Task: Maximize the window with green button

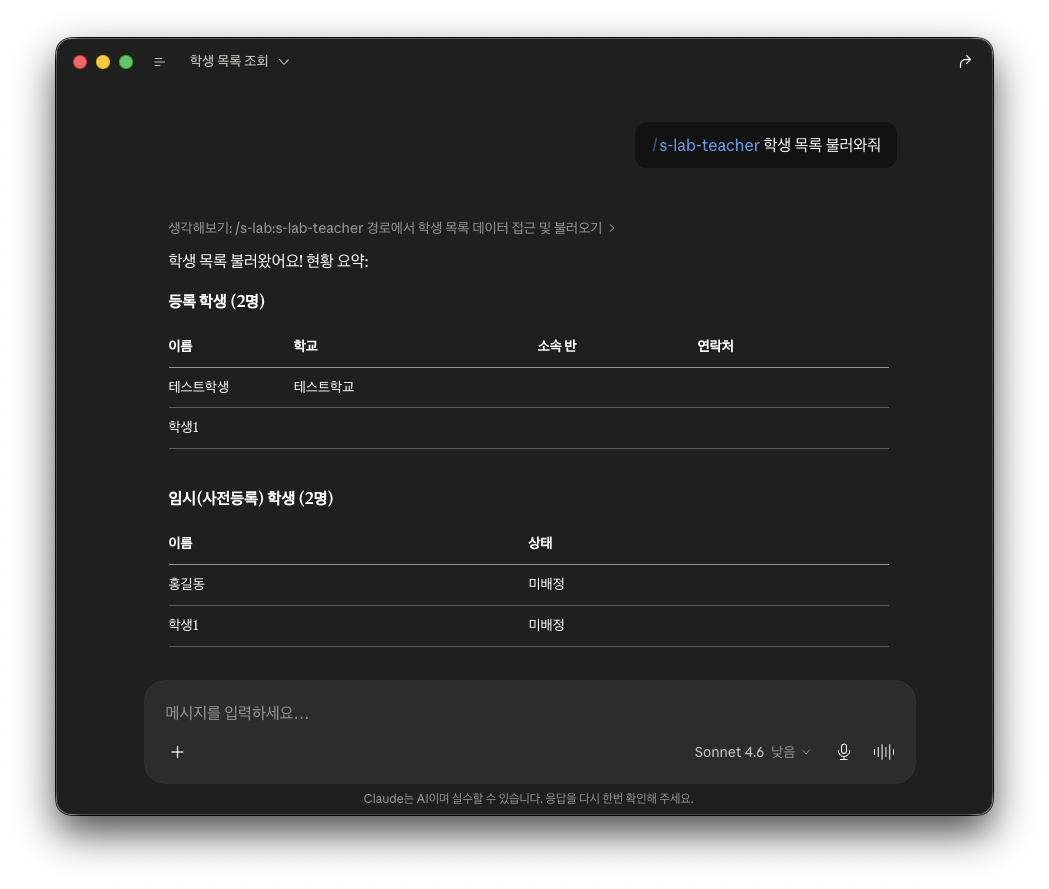Action: point(126,62)
